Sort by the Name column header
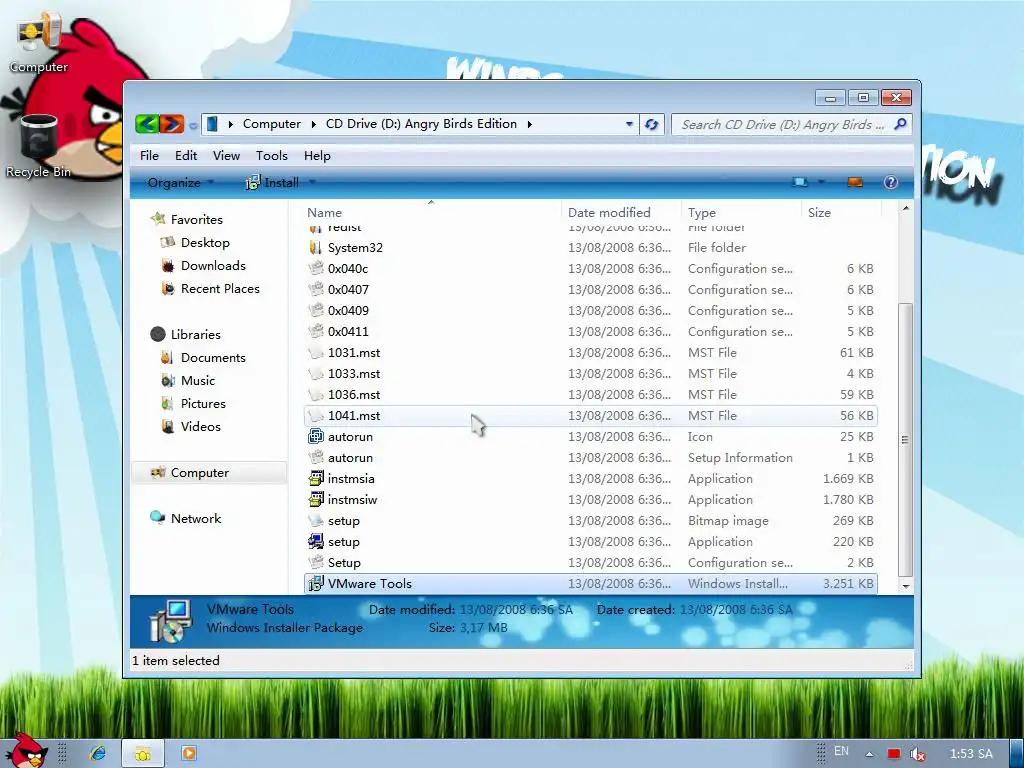The image size is (1024, 768). 325,212
